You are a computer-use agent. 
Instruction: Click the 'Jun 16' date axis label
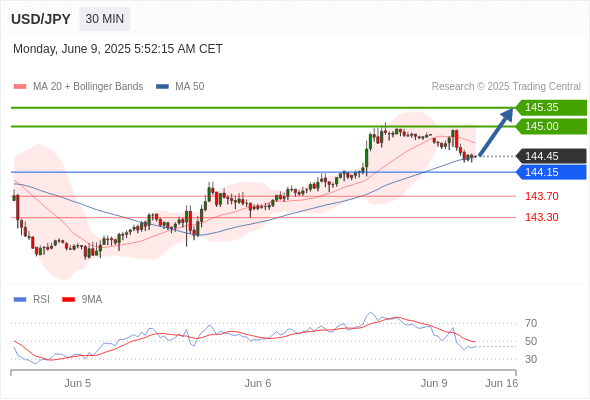coord(502,383)
